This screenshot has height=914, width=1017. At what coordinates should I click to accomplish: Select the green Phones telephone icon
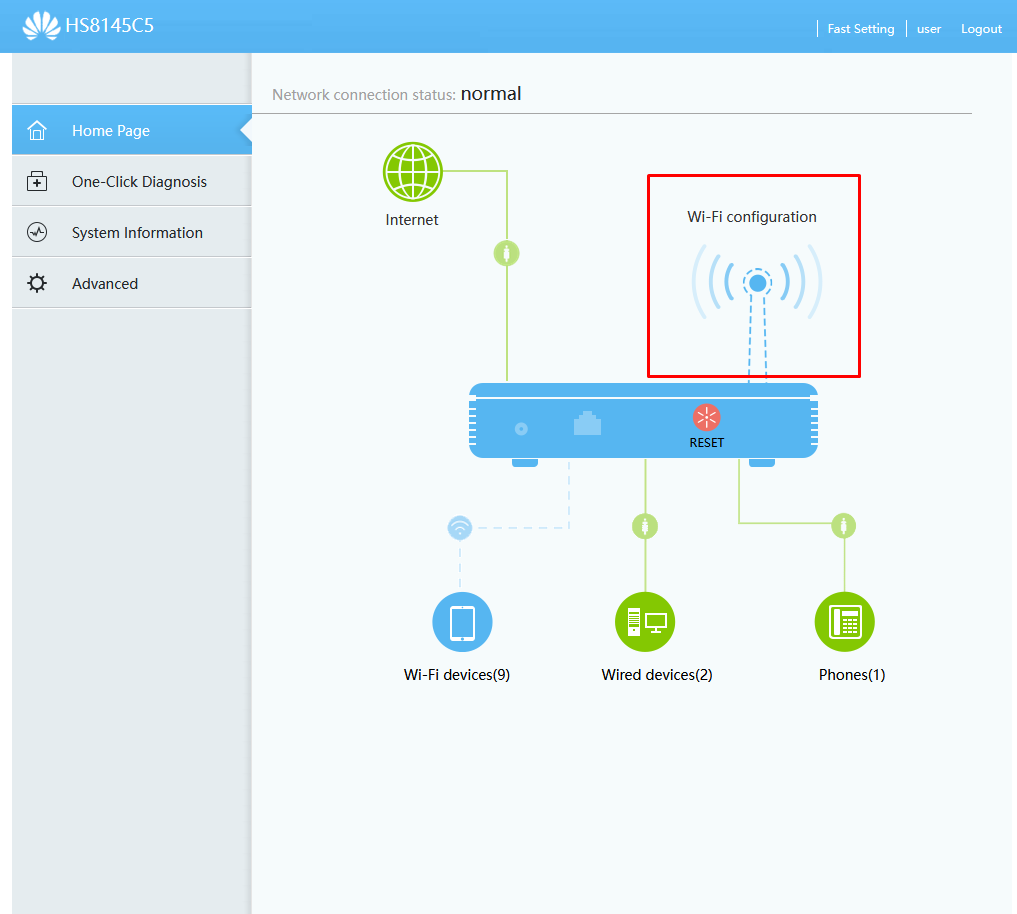[845, 622]
